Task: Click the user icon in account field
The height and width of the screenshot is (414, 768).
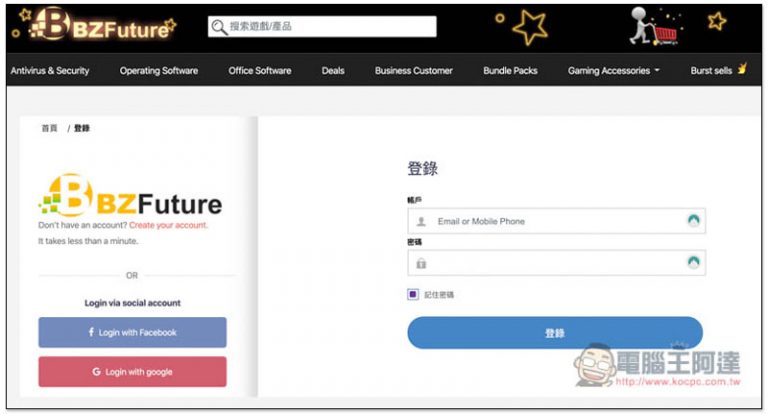Action: (x=421, y=221)
